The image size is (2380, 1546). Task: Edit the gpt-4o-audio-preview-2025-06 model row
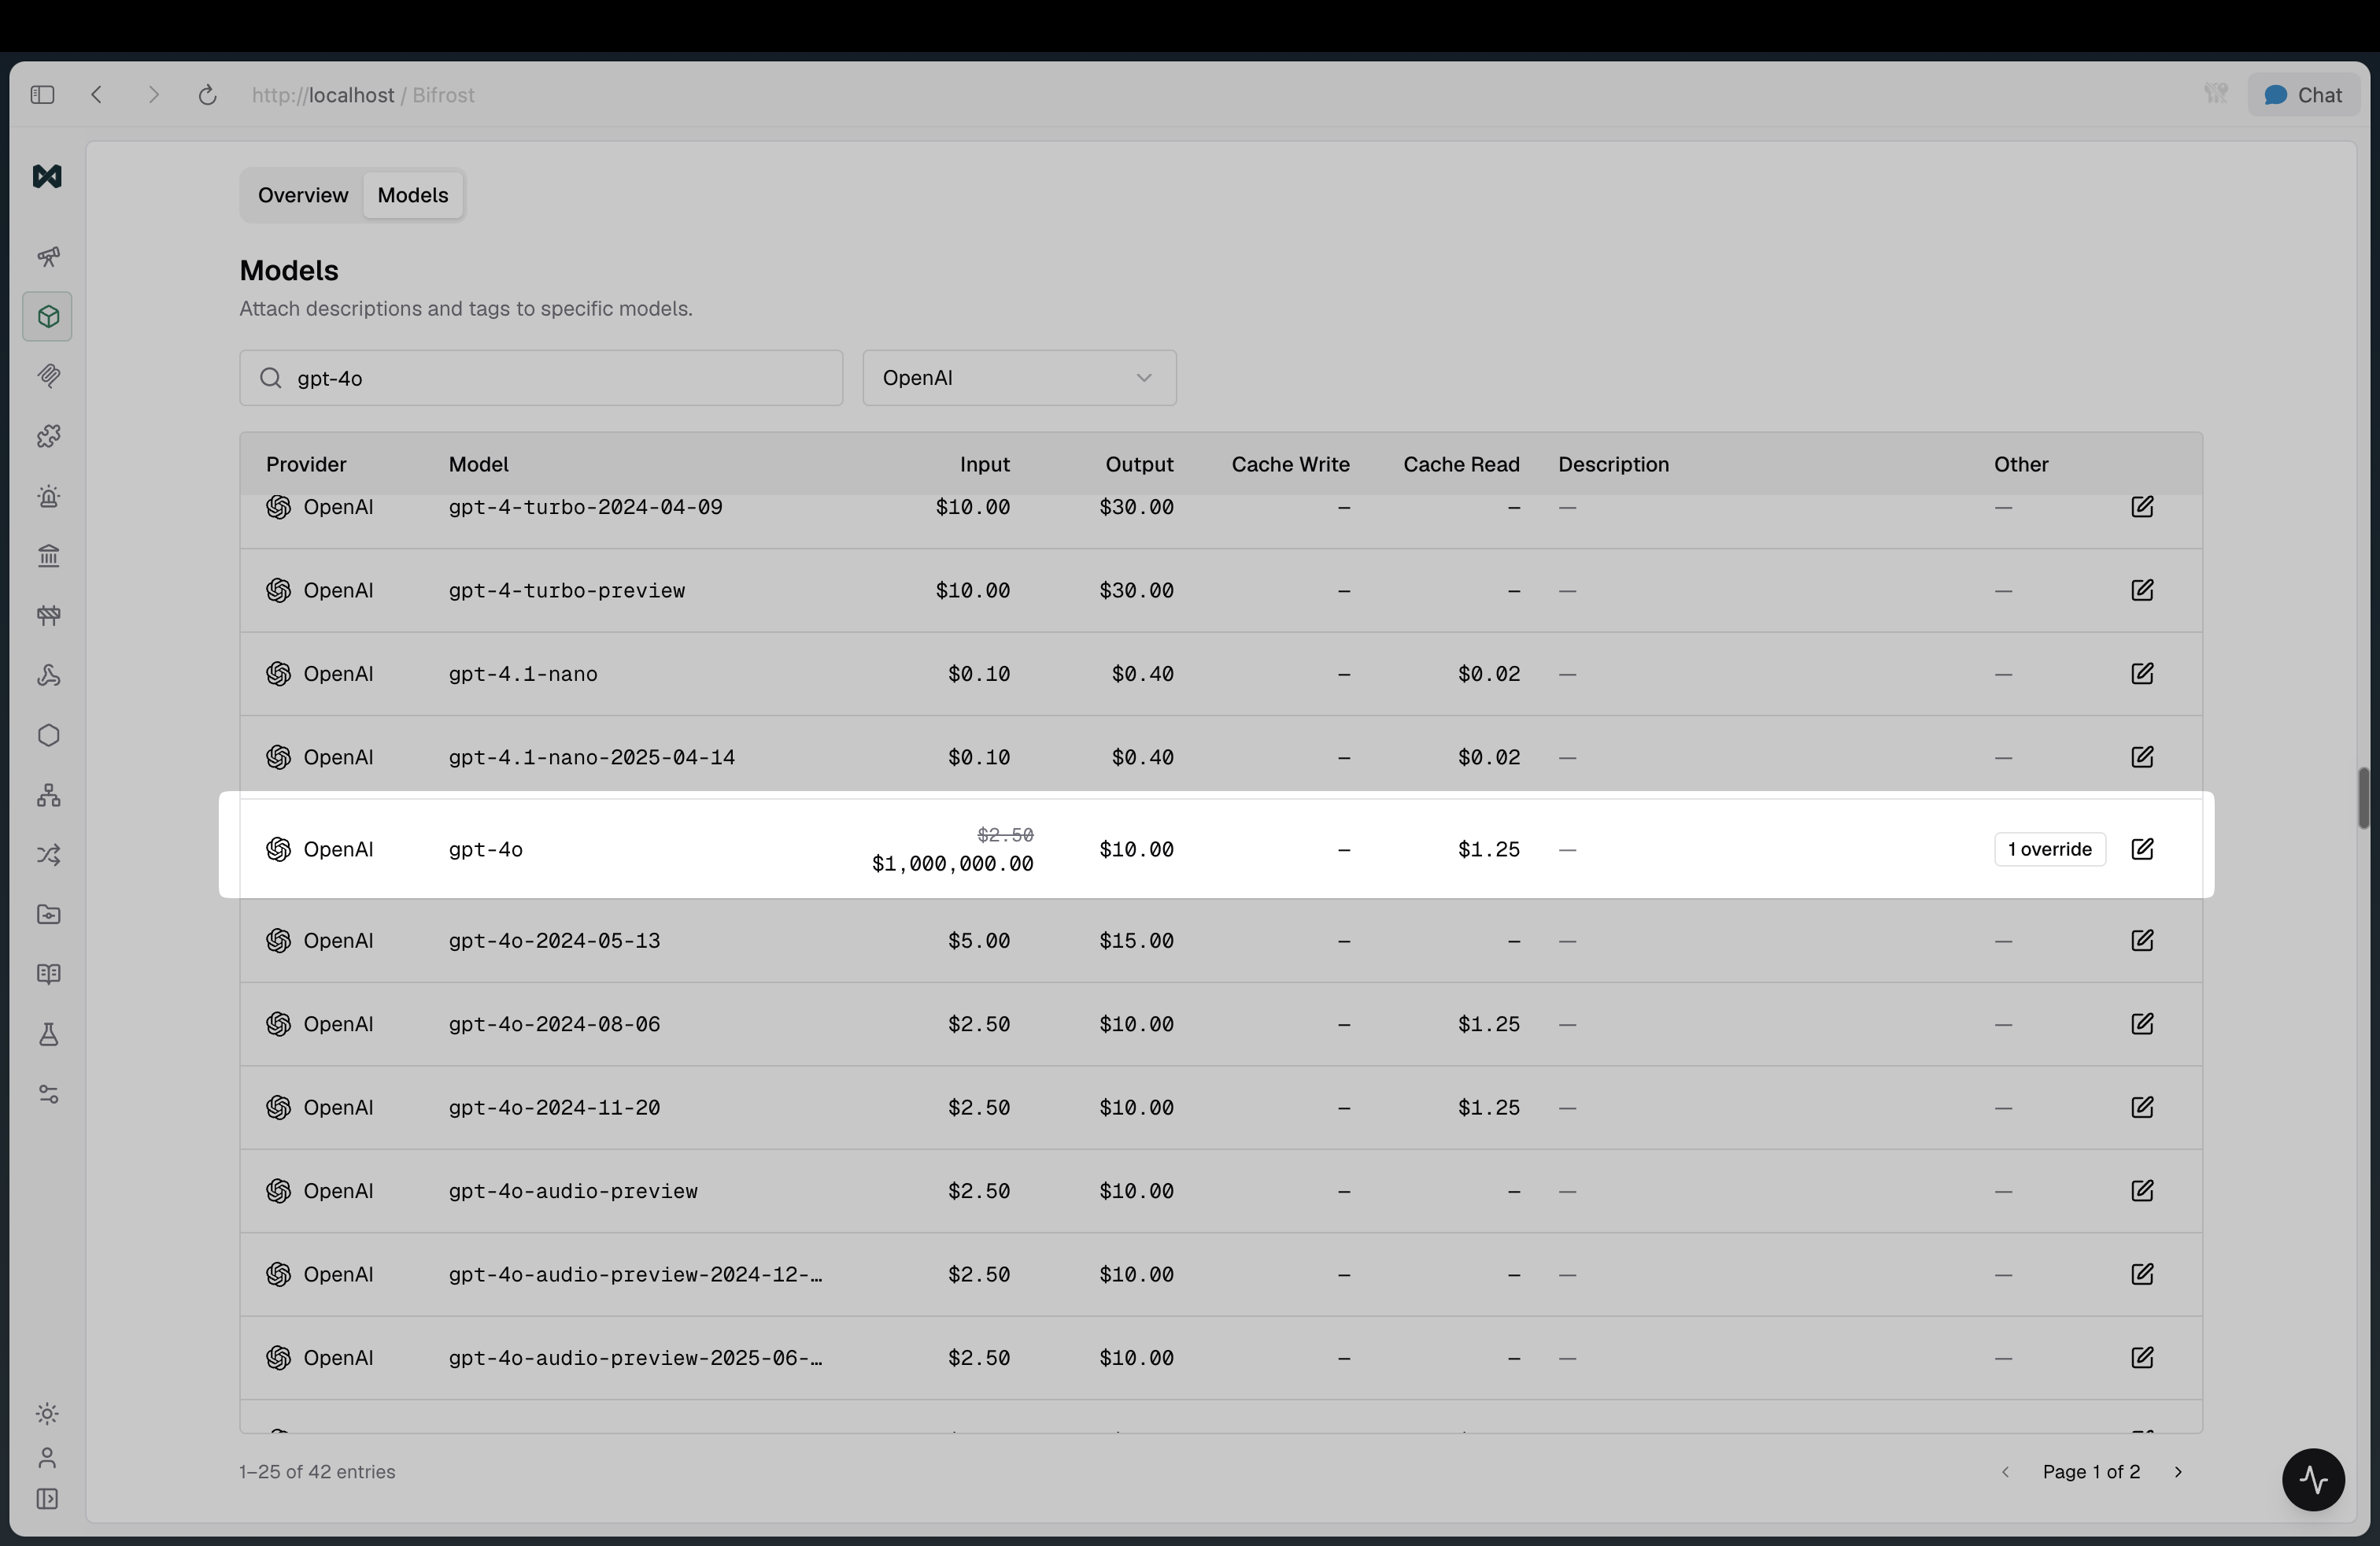[2142, 1358]
